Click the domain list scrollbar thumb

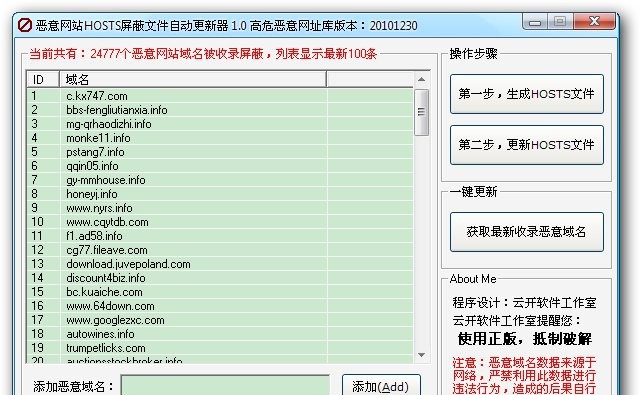click(422, 112)
